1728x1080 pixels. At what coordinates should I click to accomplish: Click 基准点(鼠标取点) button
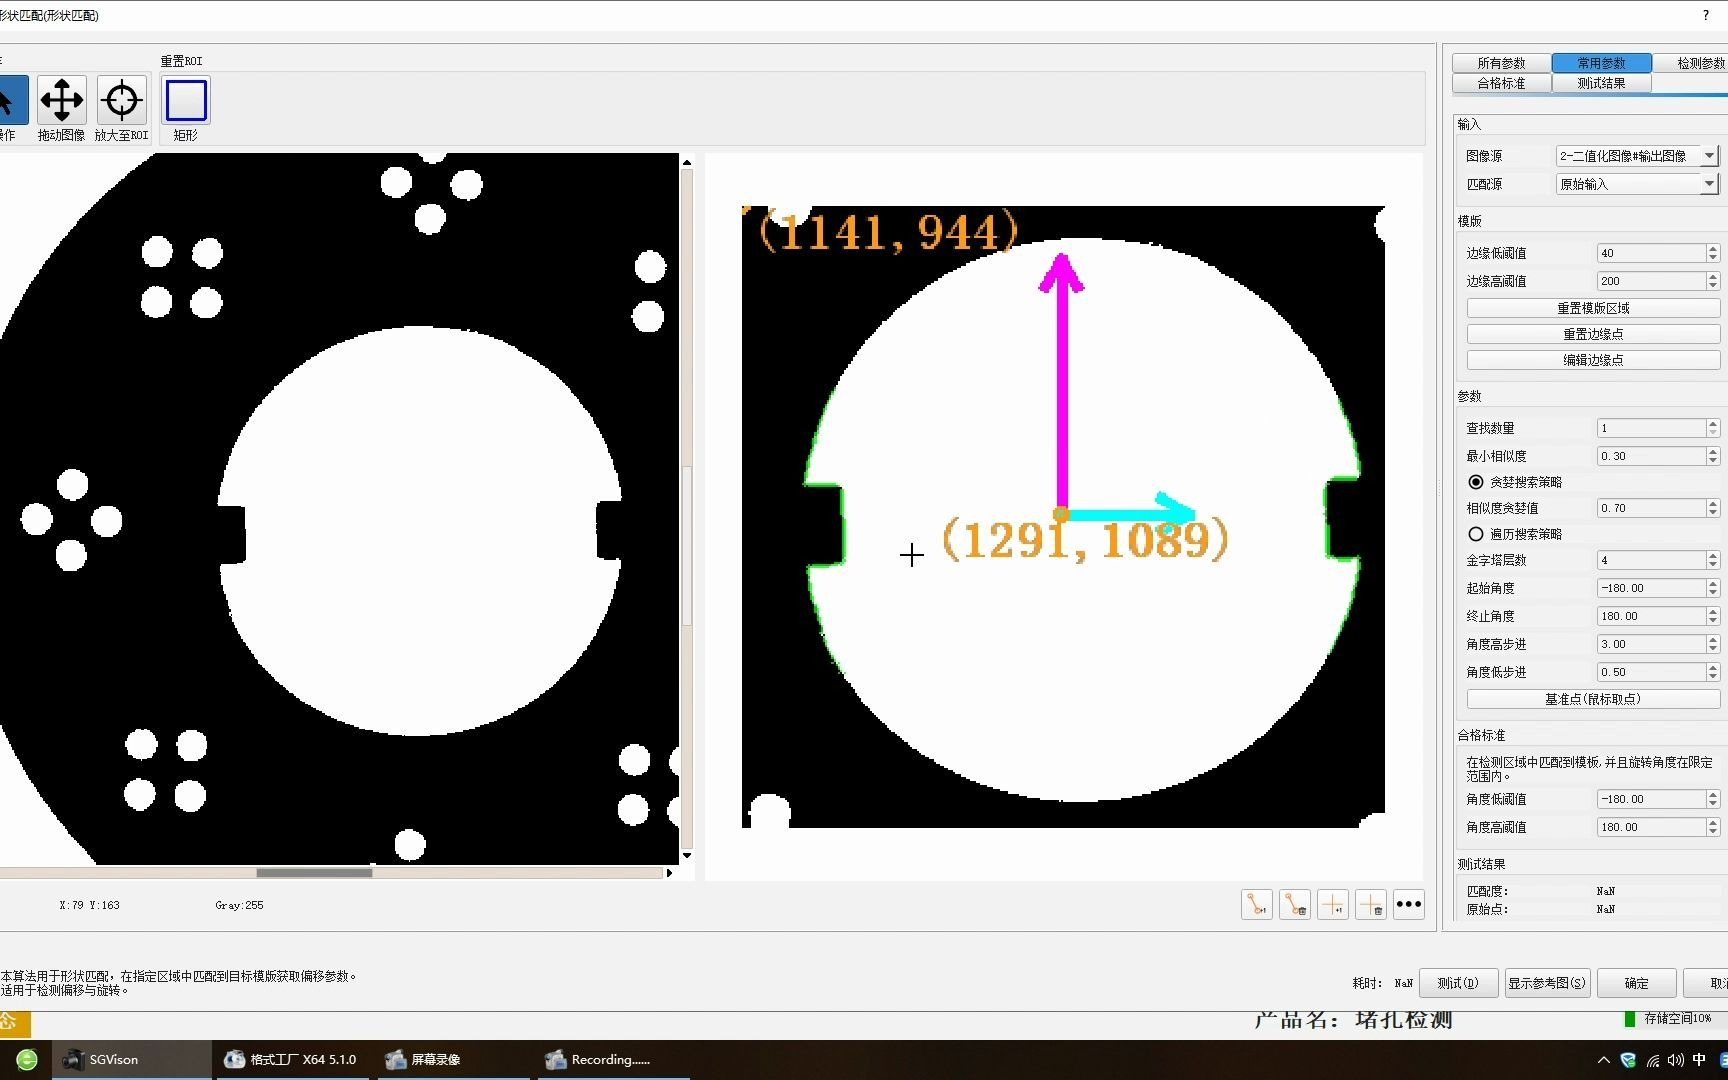click(x=1593, y=699)
